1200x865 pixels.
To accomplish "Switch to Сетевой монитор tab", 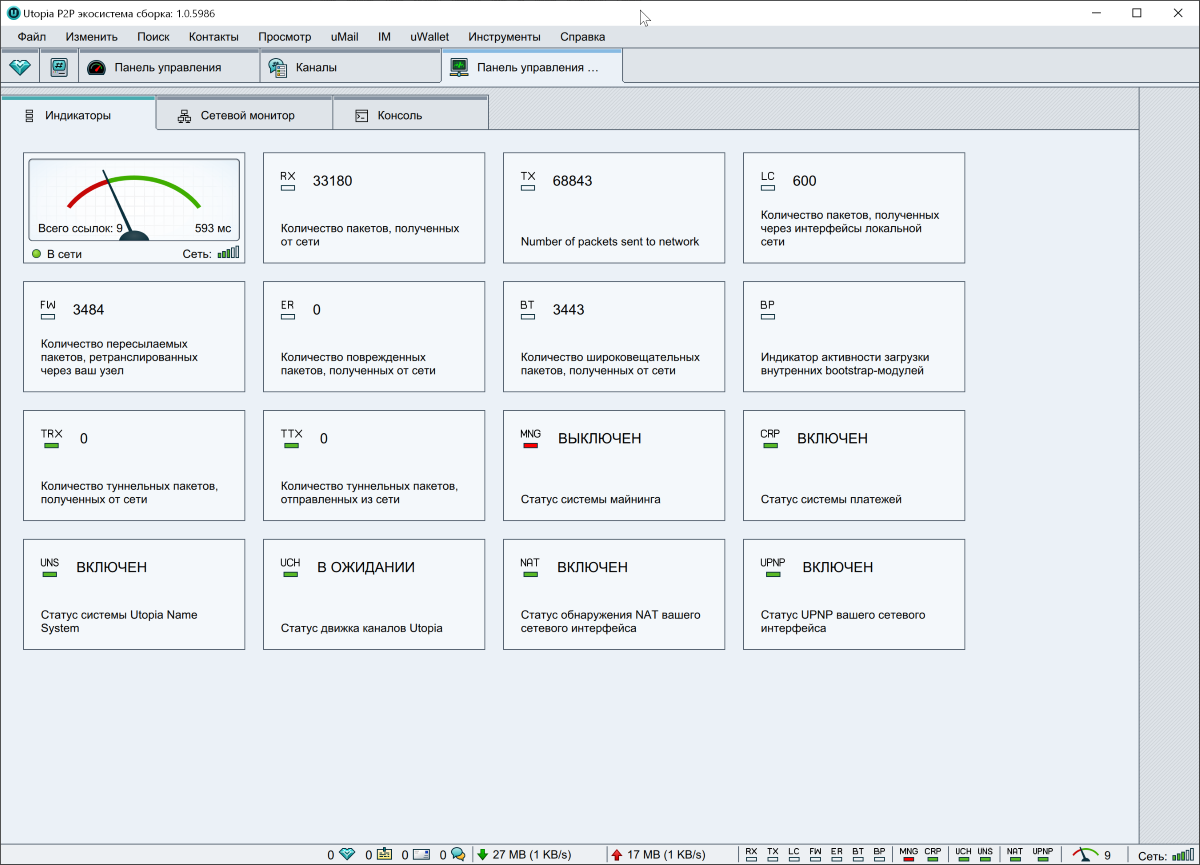I will (245, 115).
